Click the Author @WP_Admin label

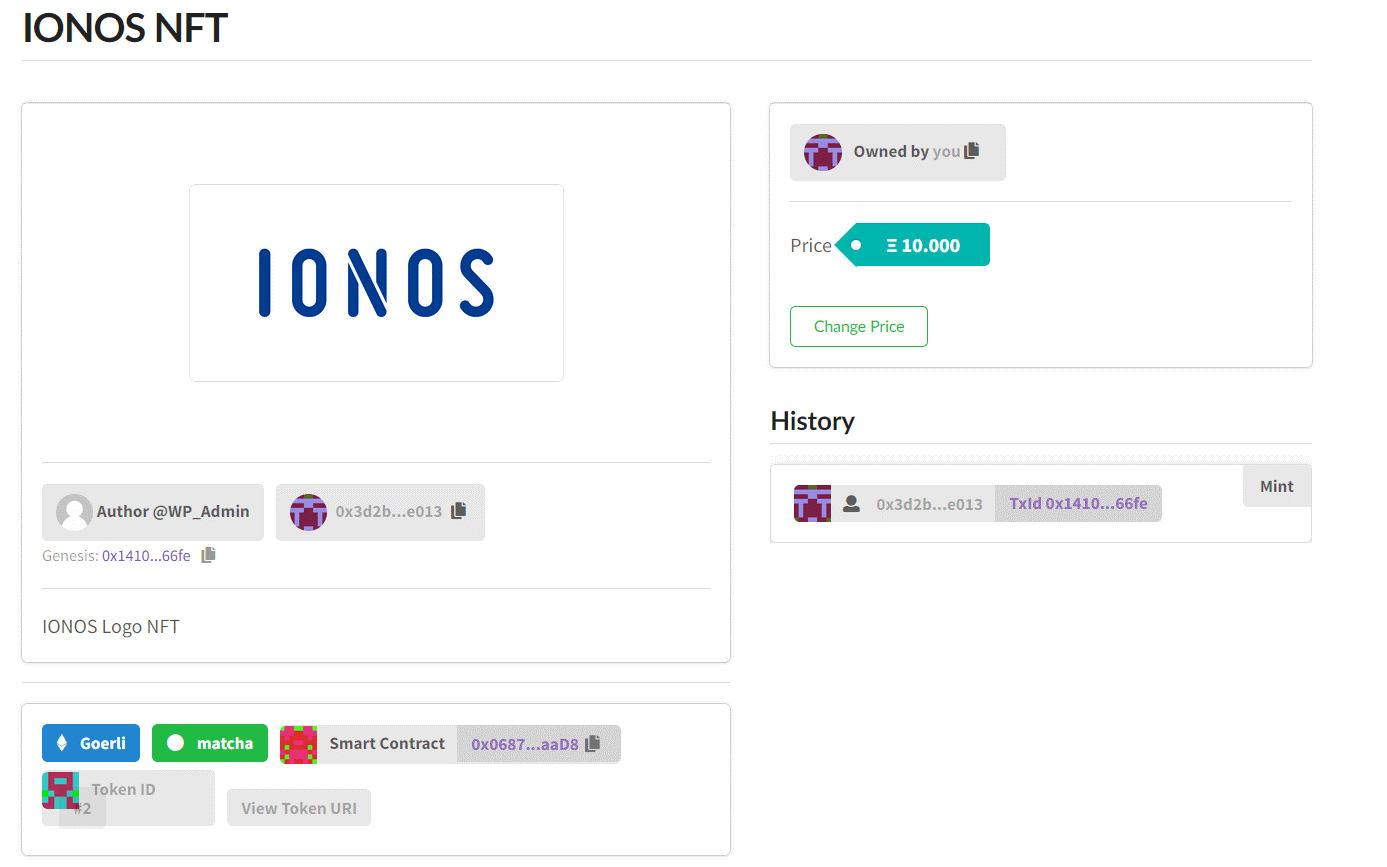coord(173,512)
